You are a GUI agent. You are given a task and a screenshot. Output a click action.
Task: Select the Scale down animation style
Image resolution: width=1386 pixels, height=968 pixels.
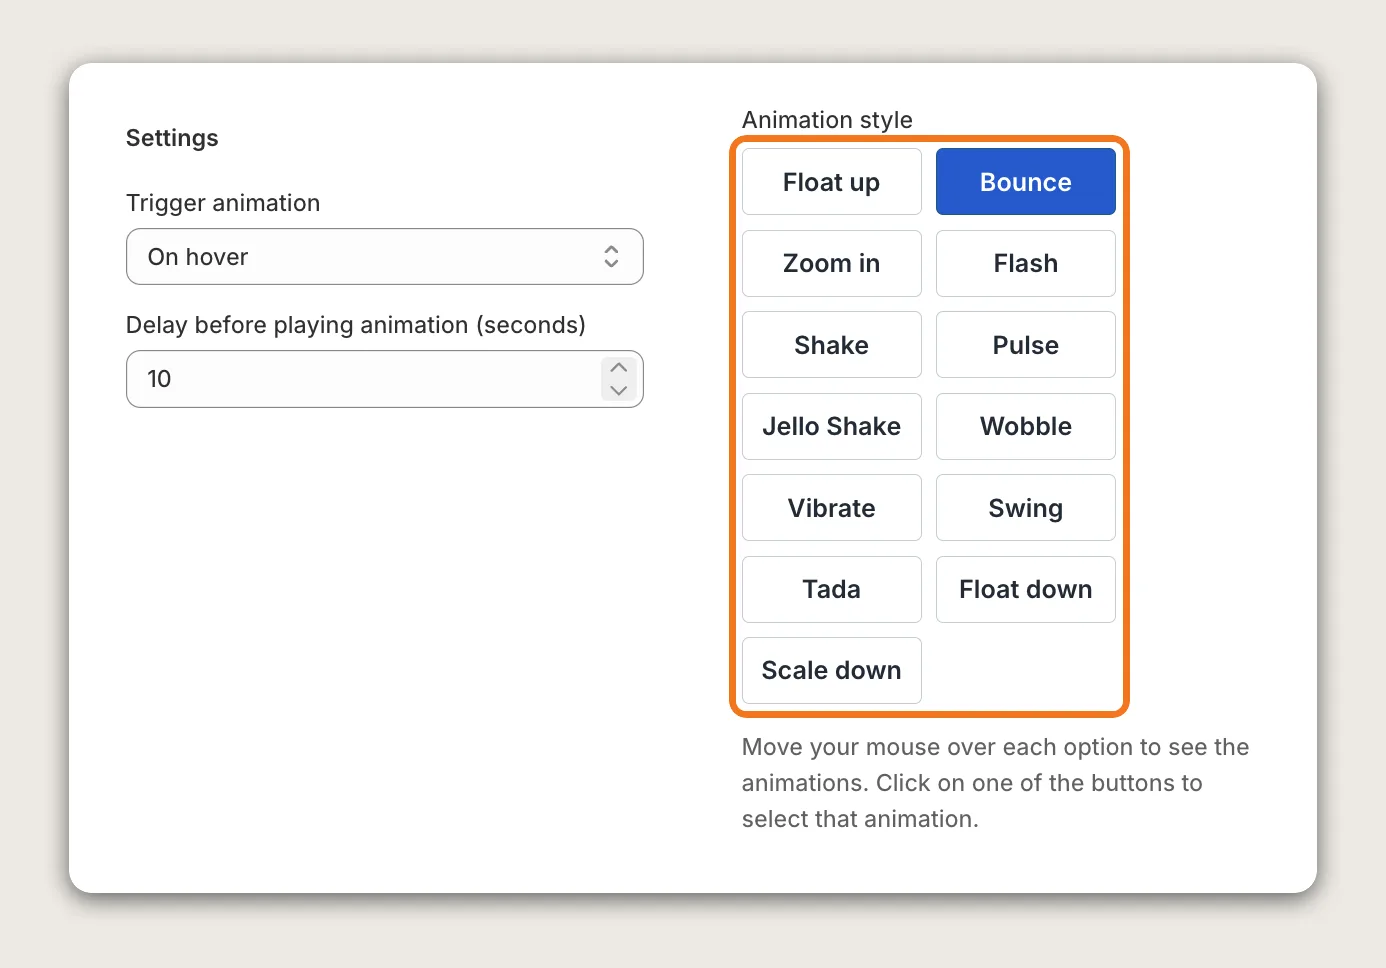[831, 670]
